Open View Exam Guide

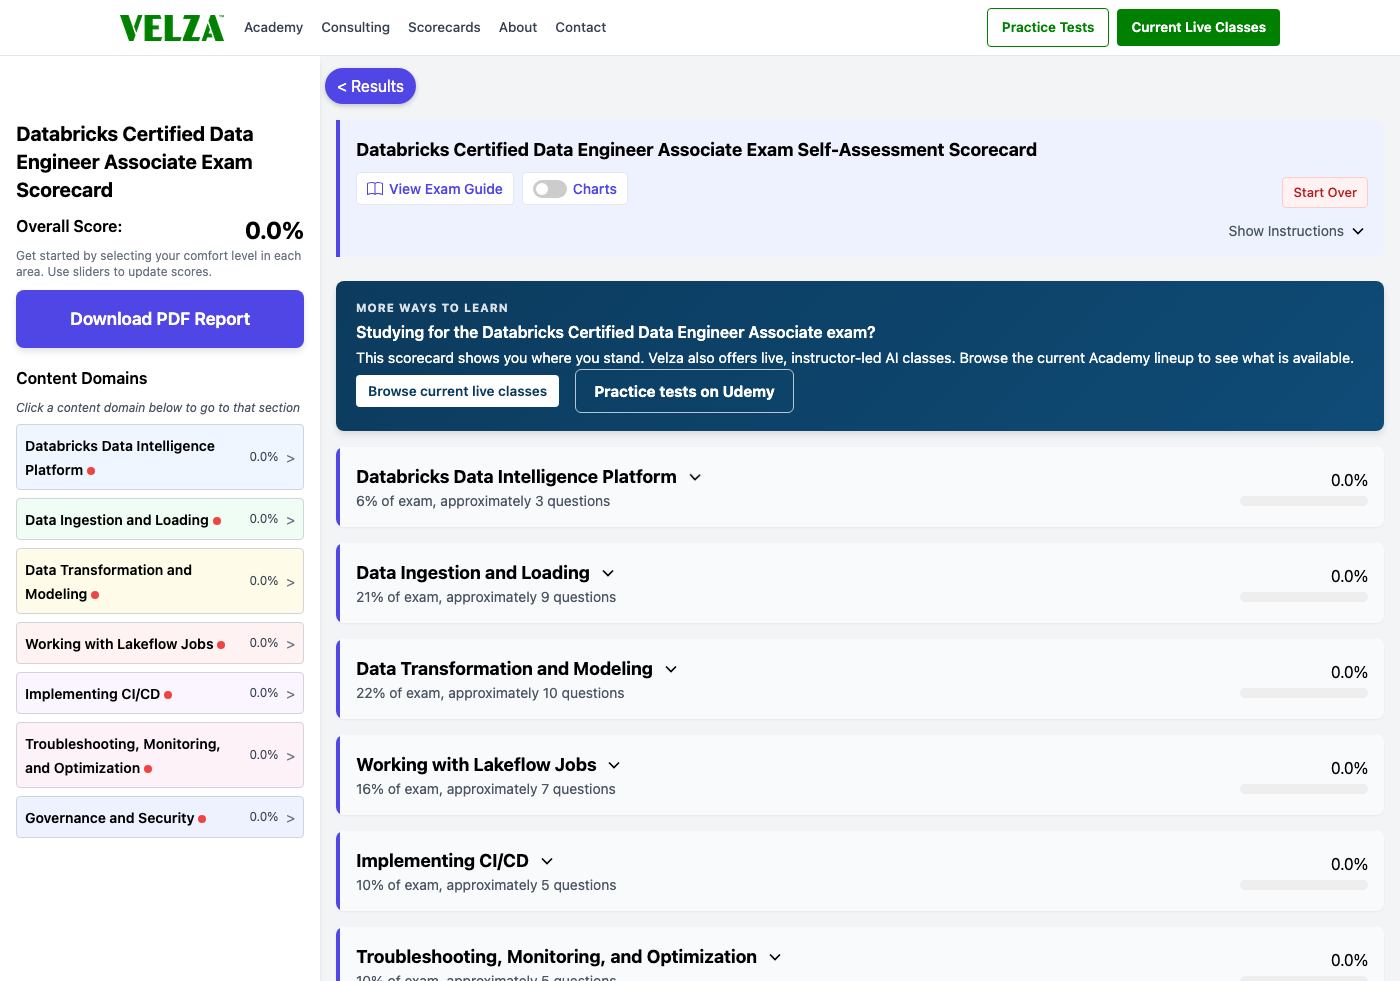pyautogui.click(x=435, y=189)
